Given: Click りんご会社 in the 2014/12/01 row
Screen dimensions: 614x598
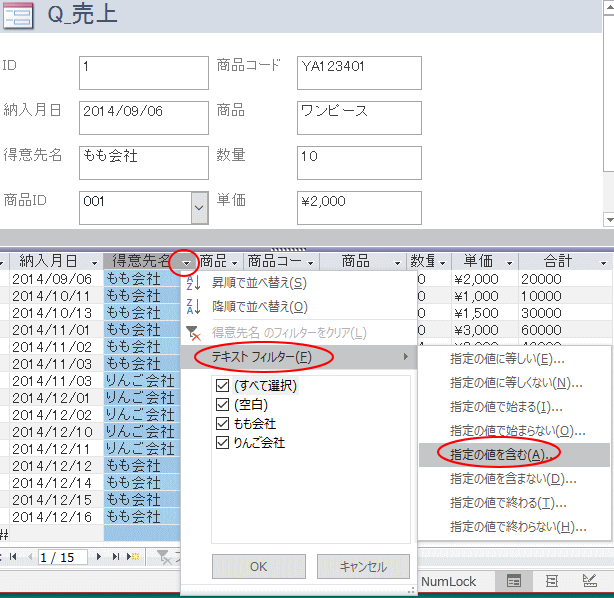Looking at the screenshot, I should point(142,398).
